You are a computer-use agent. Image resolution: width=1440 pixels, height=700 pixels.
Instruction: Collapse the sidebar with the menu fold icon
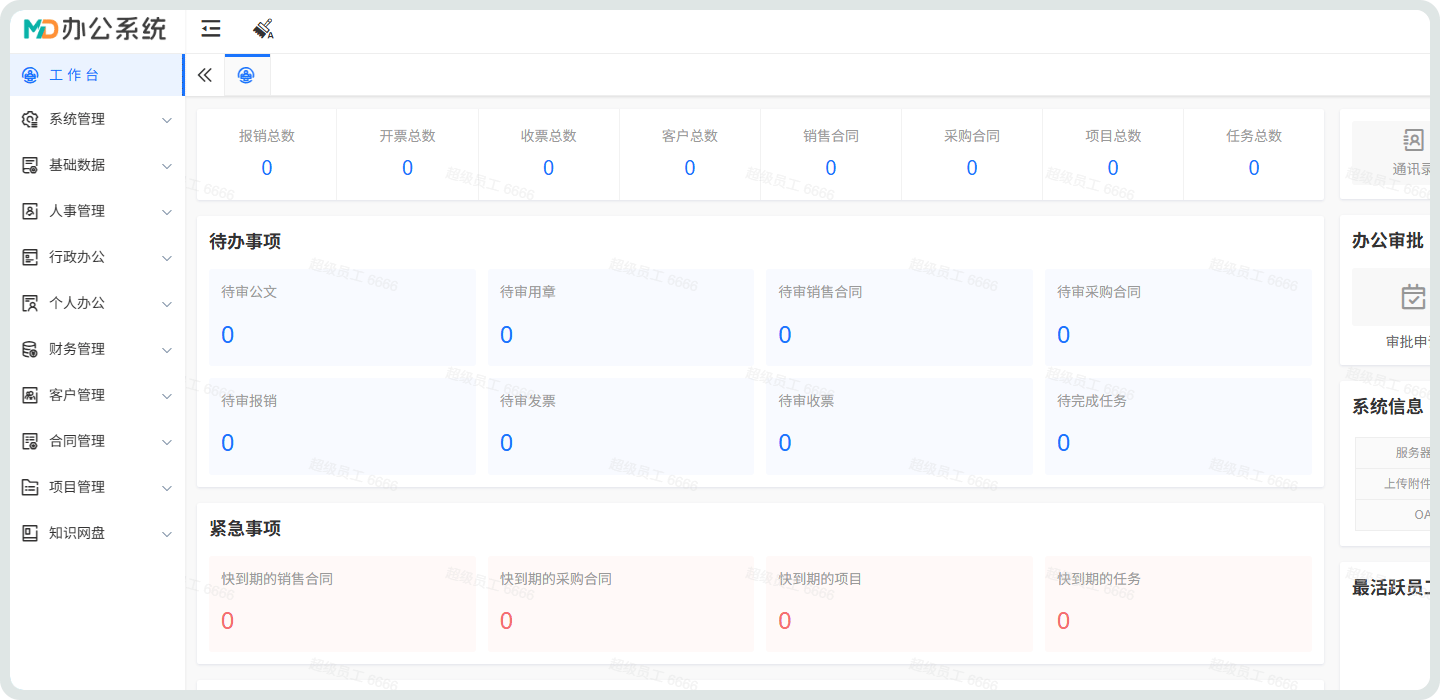[211, 29]
